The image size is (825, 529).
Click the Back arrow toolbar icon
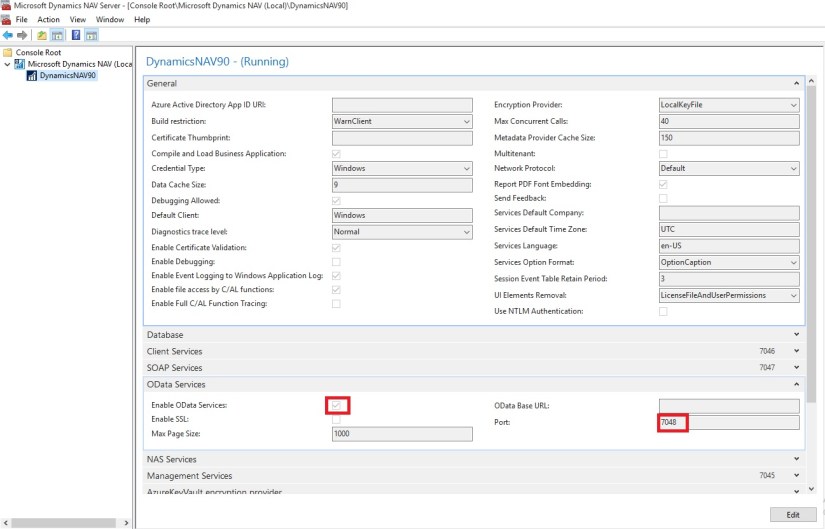pos(7,35)
